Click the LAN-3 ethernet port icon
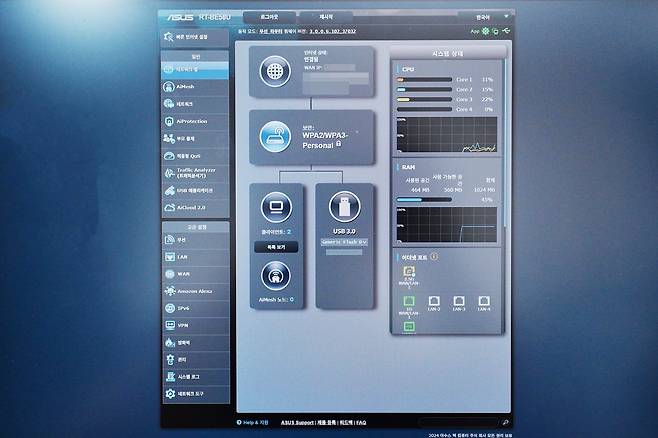The image size is (658, 438). click(459, 298)
